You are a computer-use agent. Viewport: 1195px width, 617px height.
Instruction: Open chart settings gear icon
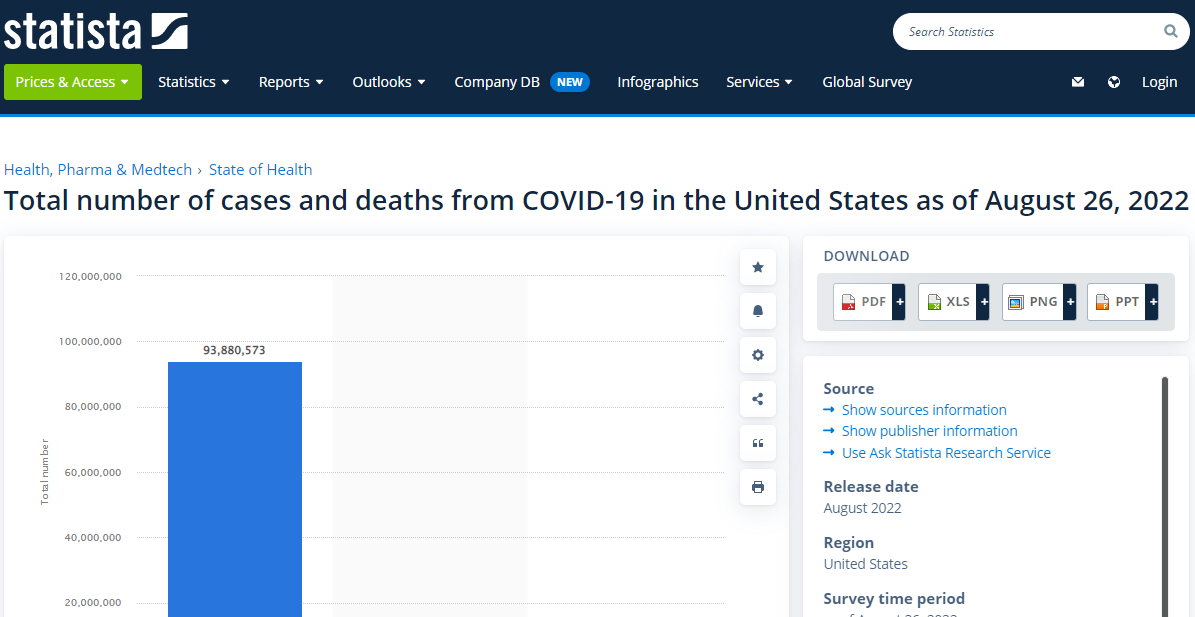point(757,355)
